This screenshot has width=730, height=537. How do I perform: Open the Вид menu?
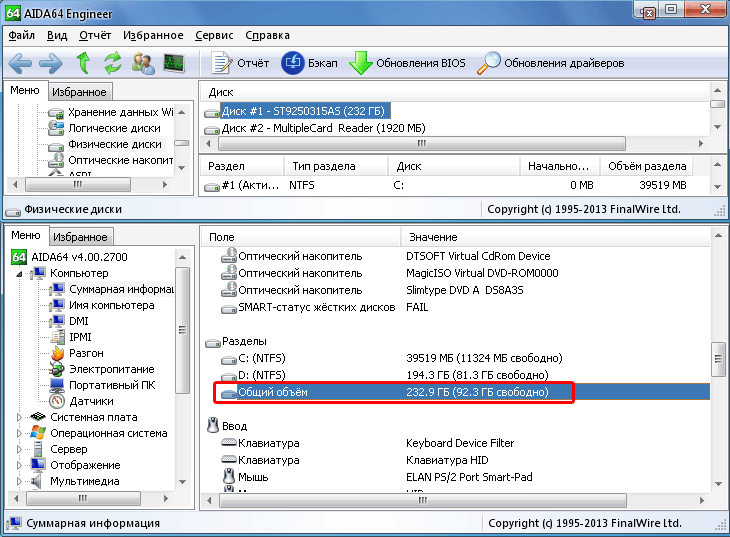[x=57, y=35]
